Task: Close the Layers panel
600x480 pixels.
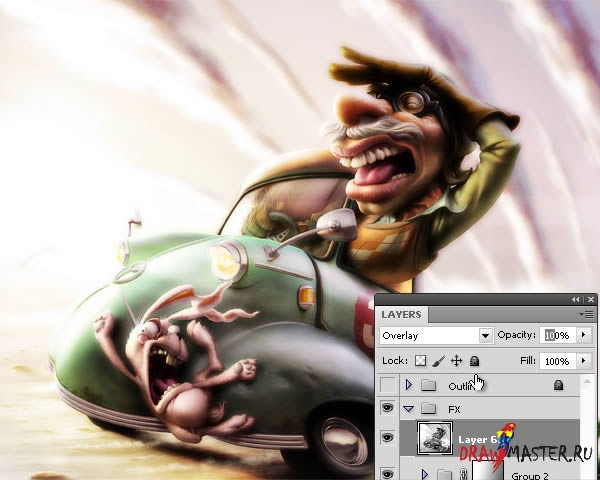Action: click(x=591, y=300)
